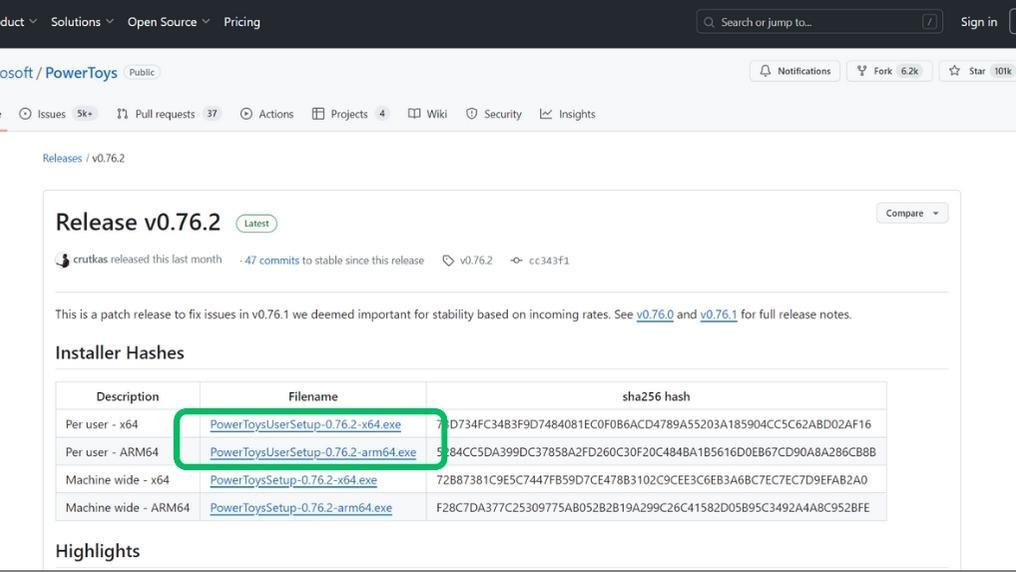This screenshot has width=1016, height=572.
Task: Open commit cc343f1 link
Action: pos(549,260)
